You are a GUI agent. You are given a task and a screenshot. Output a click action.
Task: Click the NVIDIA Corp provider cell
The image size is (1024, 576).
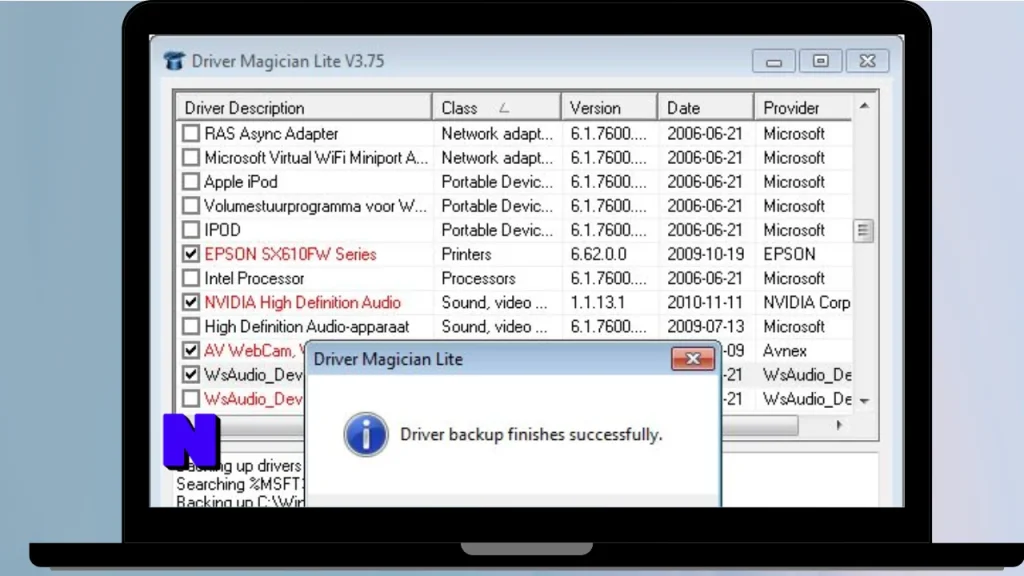click(x=807, y=302)
